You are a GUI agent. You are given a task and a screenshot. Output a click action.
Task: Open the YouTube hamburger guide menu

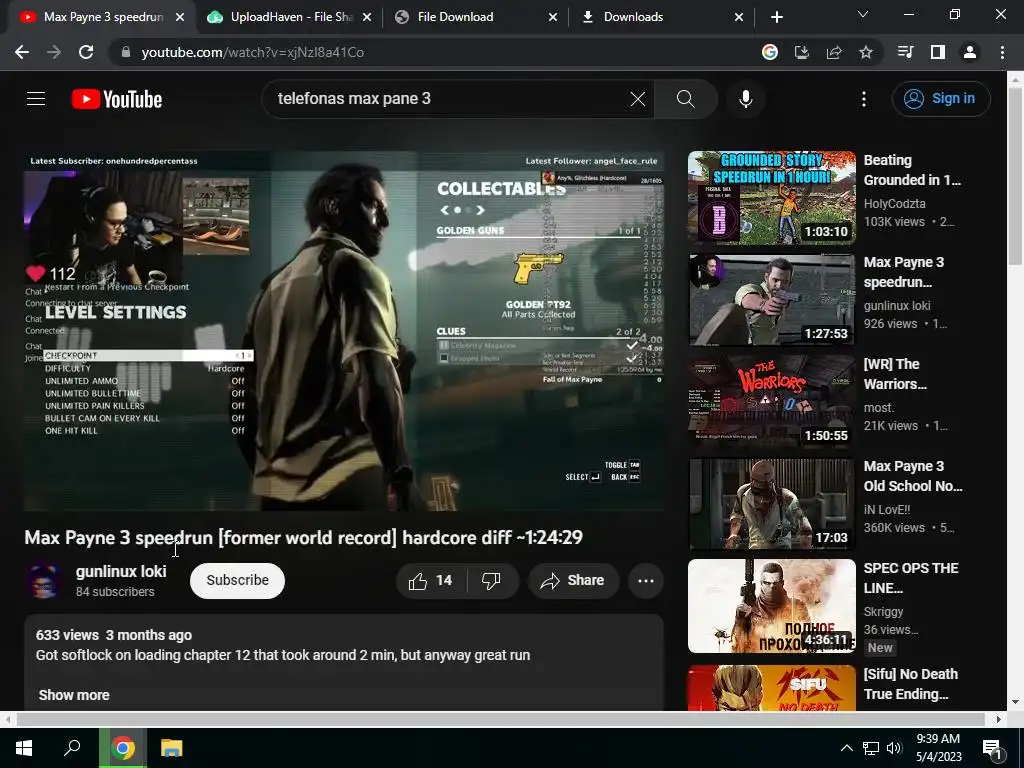(x=36, y=99)
